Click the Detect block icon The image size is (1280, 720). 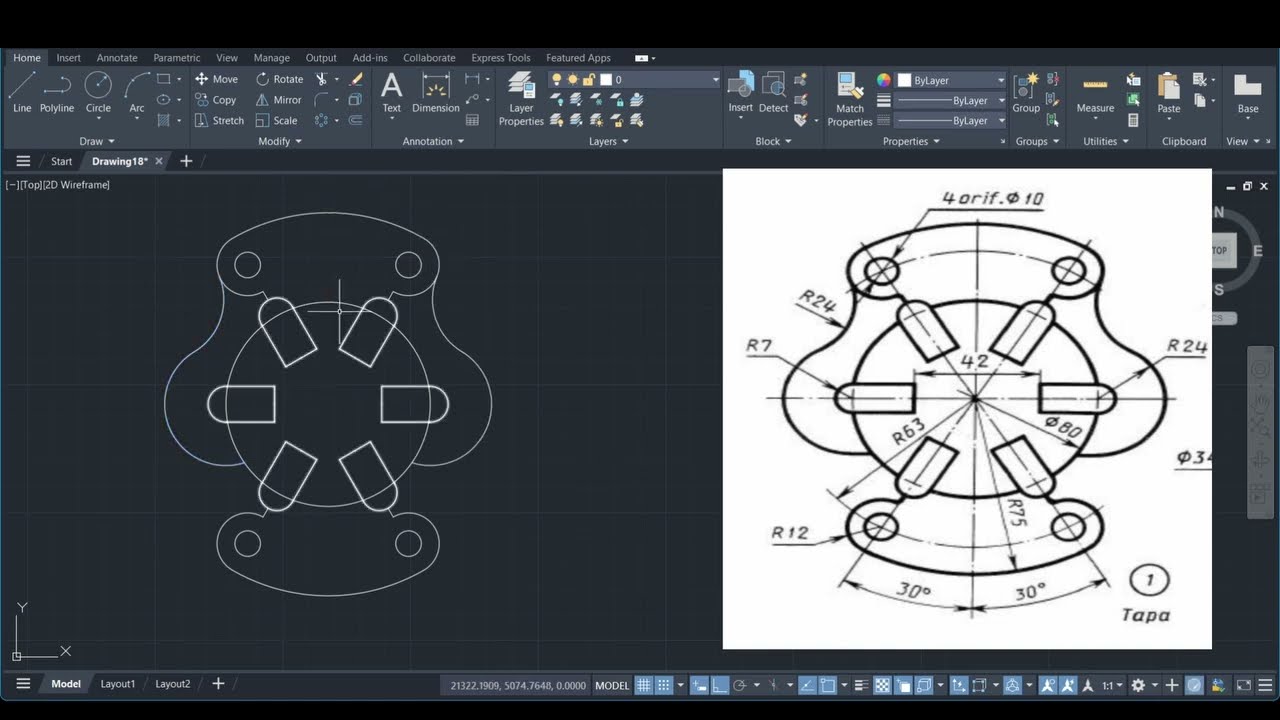tap(773, 92)
